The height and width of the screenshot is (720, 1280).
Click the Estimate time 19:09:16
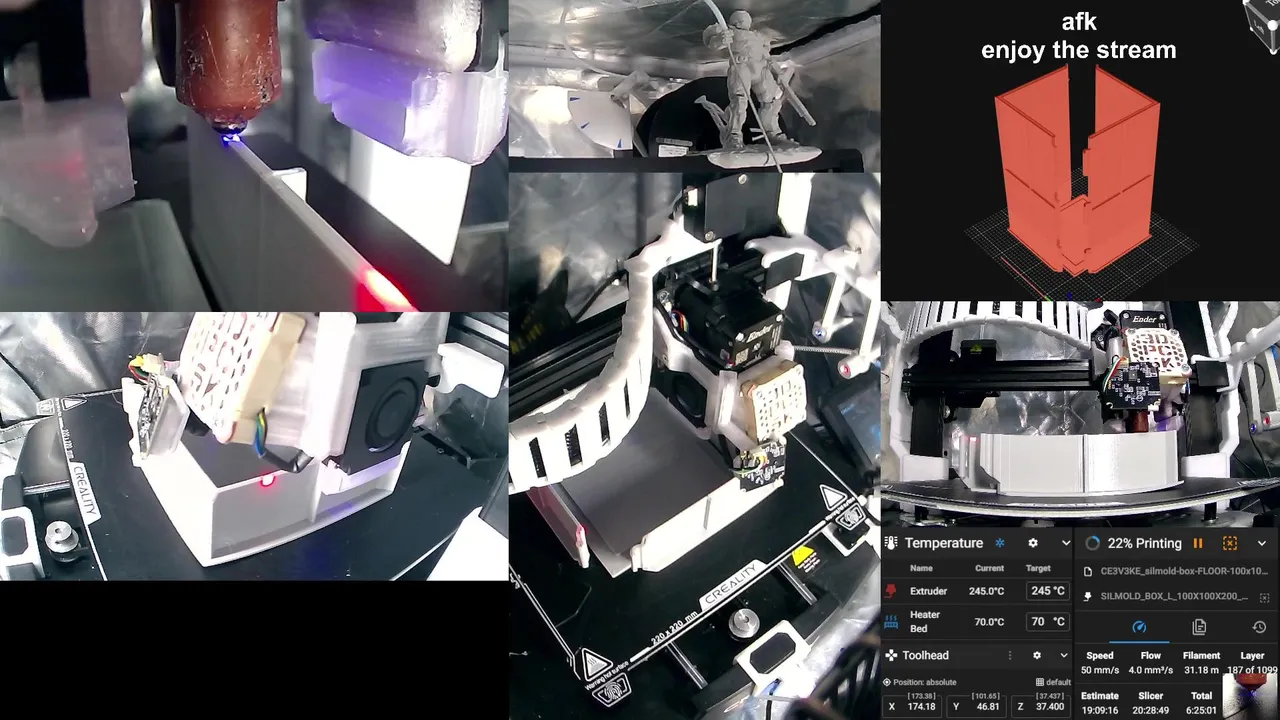(x=1100, y=710)
